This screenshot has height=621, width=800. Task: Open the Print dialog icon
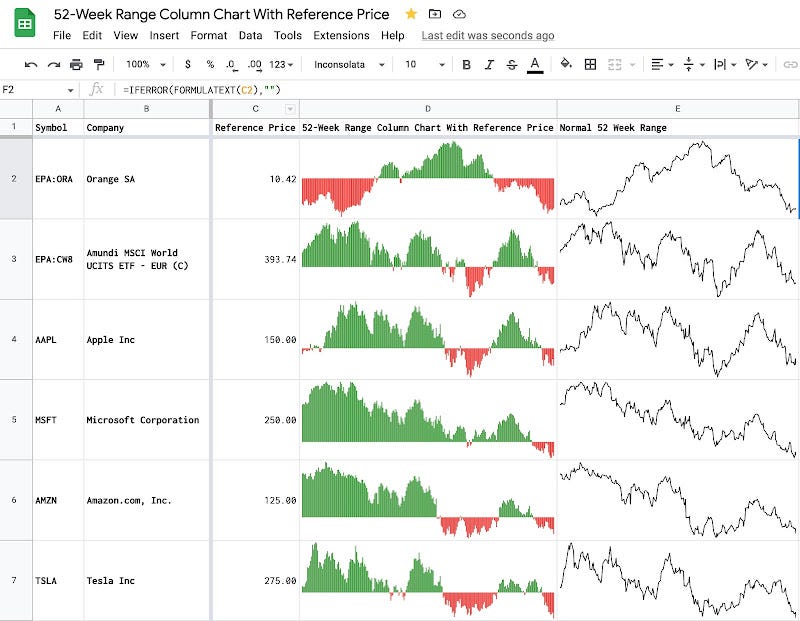(x=77, y=63)
